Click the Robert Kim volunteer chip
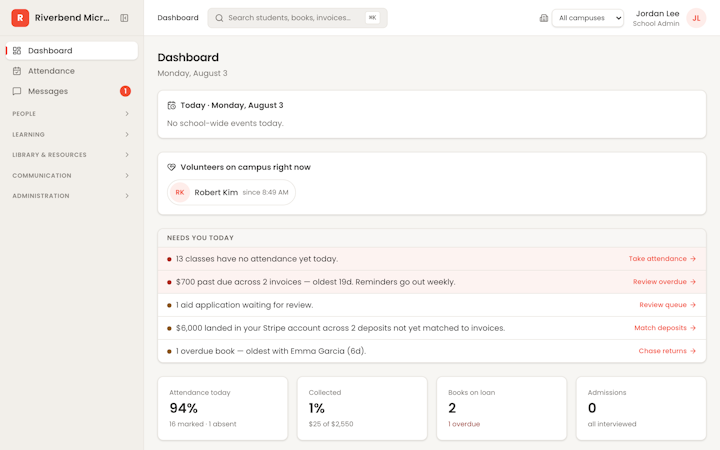The image size is (720, 450). 231,192
